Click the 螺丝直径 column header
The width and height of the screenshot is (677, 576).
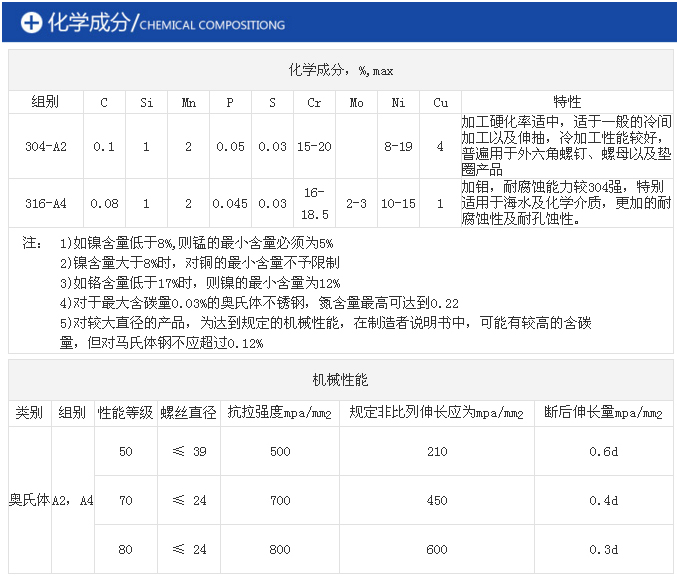(189, 412)
